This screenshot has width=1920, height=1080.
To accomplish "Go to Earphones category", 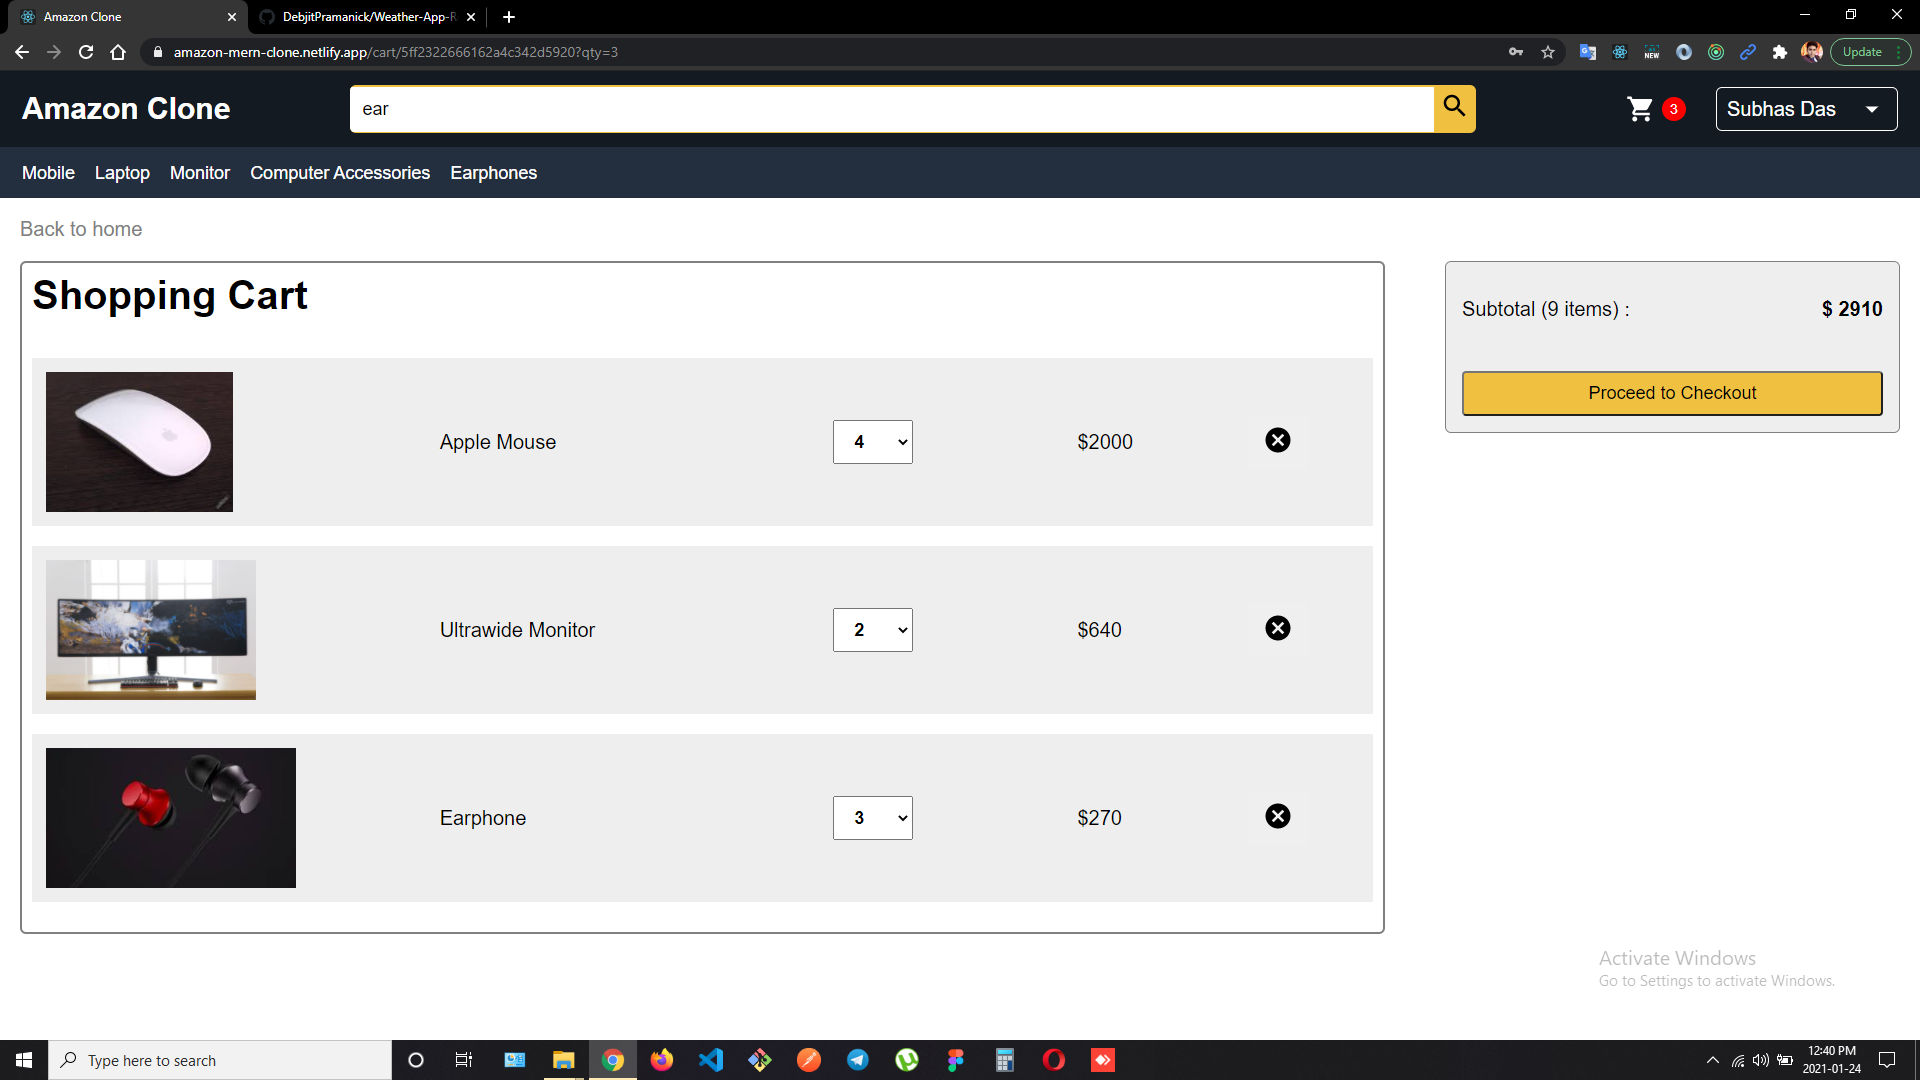I will point(493,173).
